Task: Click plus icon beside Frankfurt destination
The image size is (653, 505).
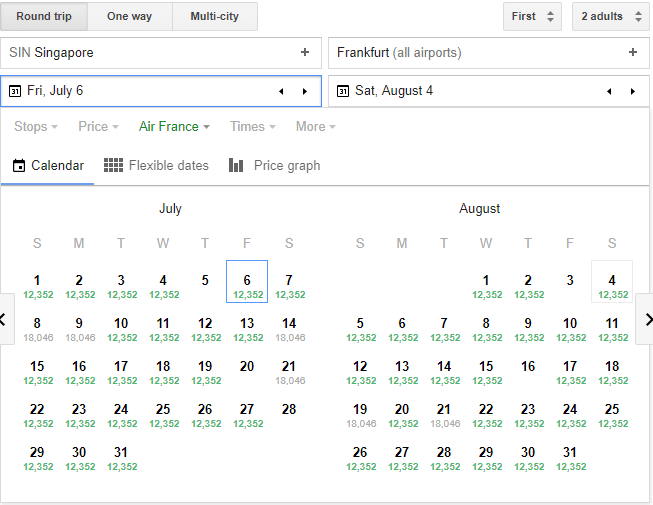Action: click(633, 52)
